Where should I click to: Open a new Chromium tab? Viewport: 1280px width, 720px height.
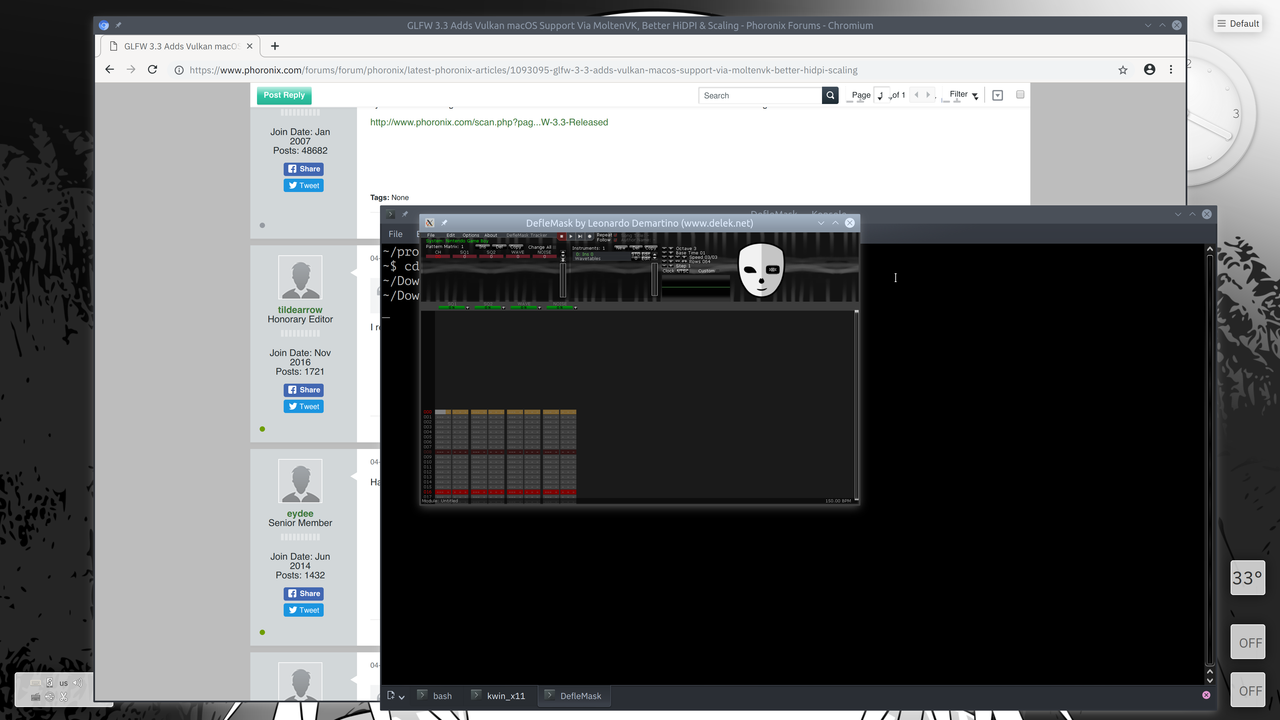point(275,46)
